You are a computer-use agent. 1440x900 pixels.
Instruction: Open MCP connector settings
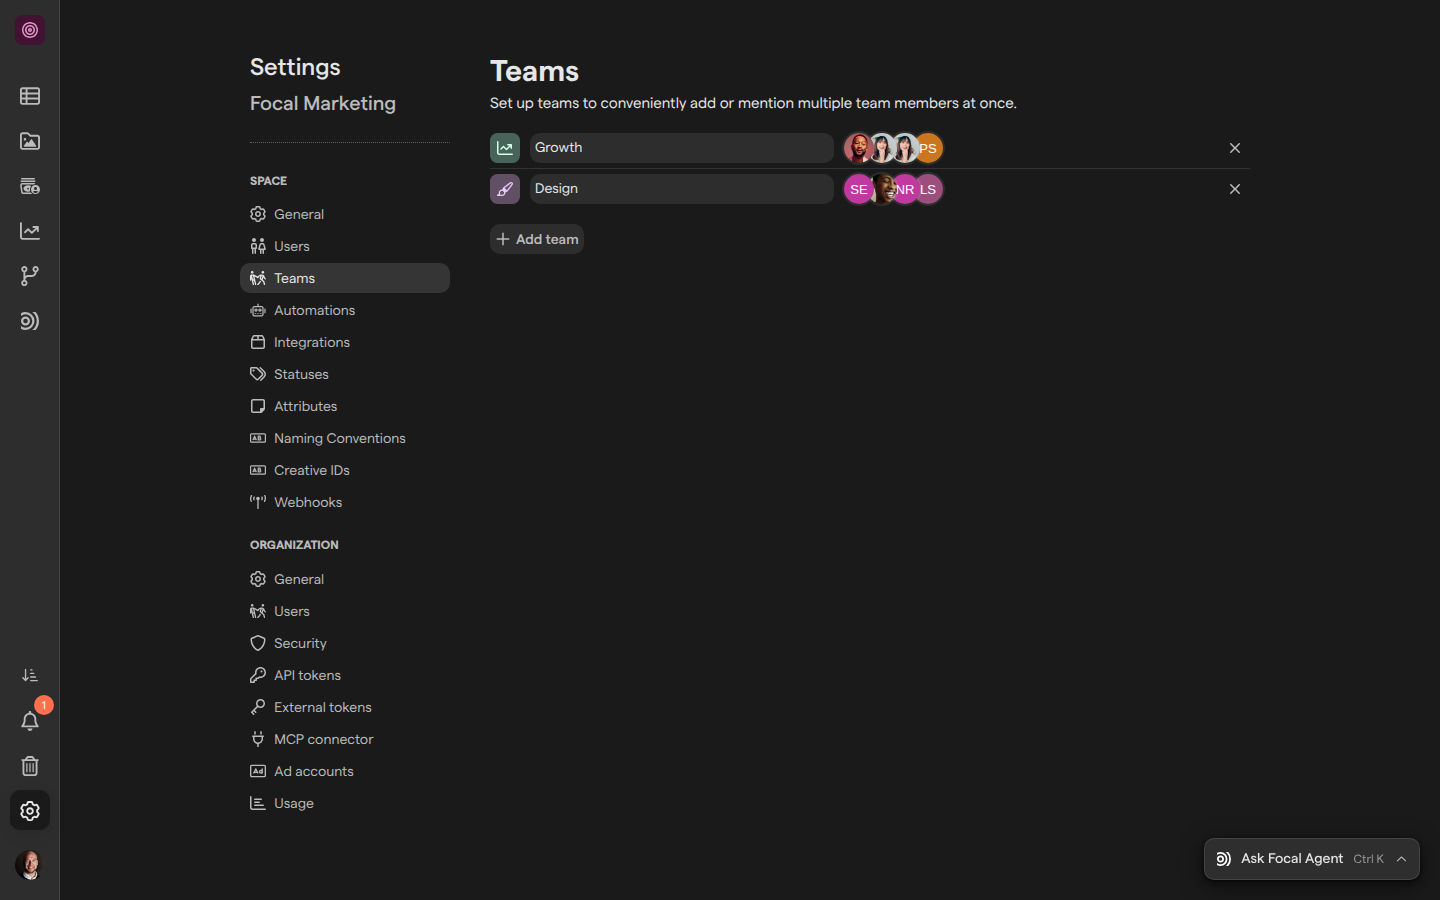point(345,739)
